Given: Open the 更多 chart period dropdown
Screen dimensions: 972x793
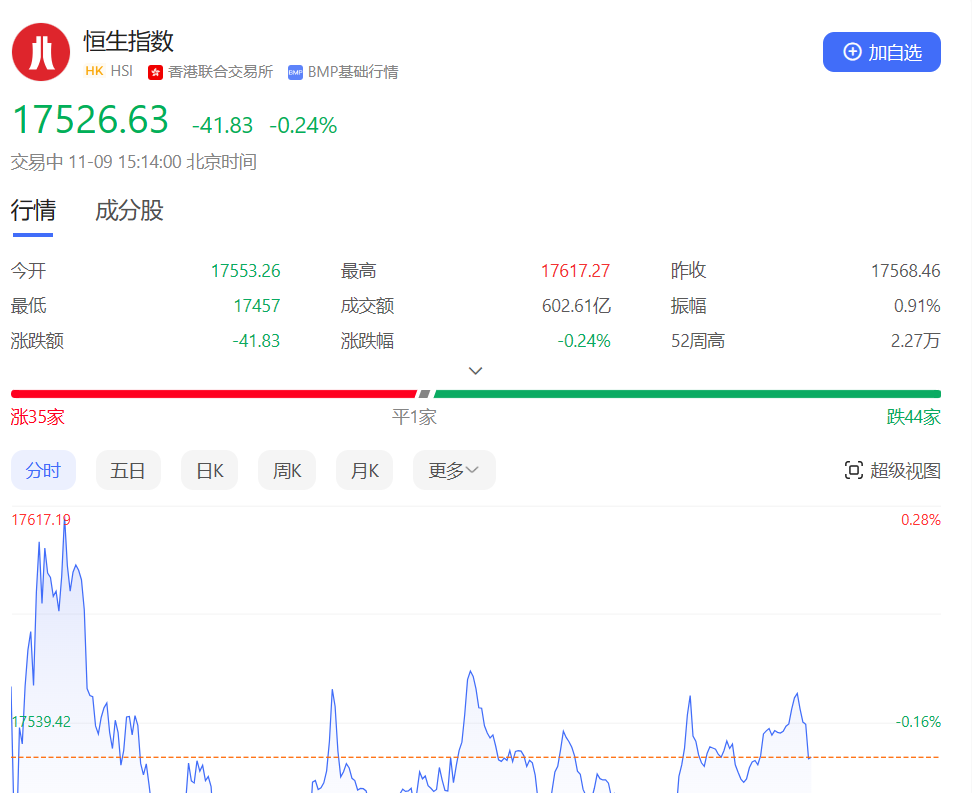Looking at the screenshot, I should [x=454, y=470].
